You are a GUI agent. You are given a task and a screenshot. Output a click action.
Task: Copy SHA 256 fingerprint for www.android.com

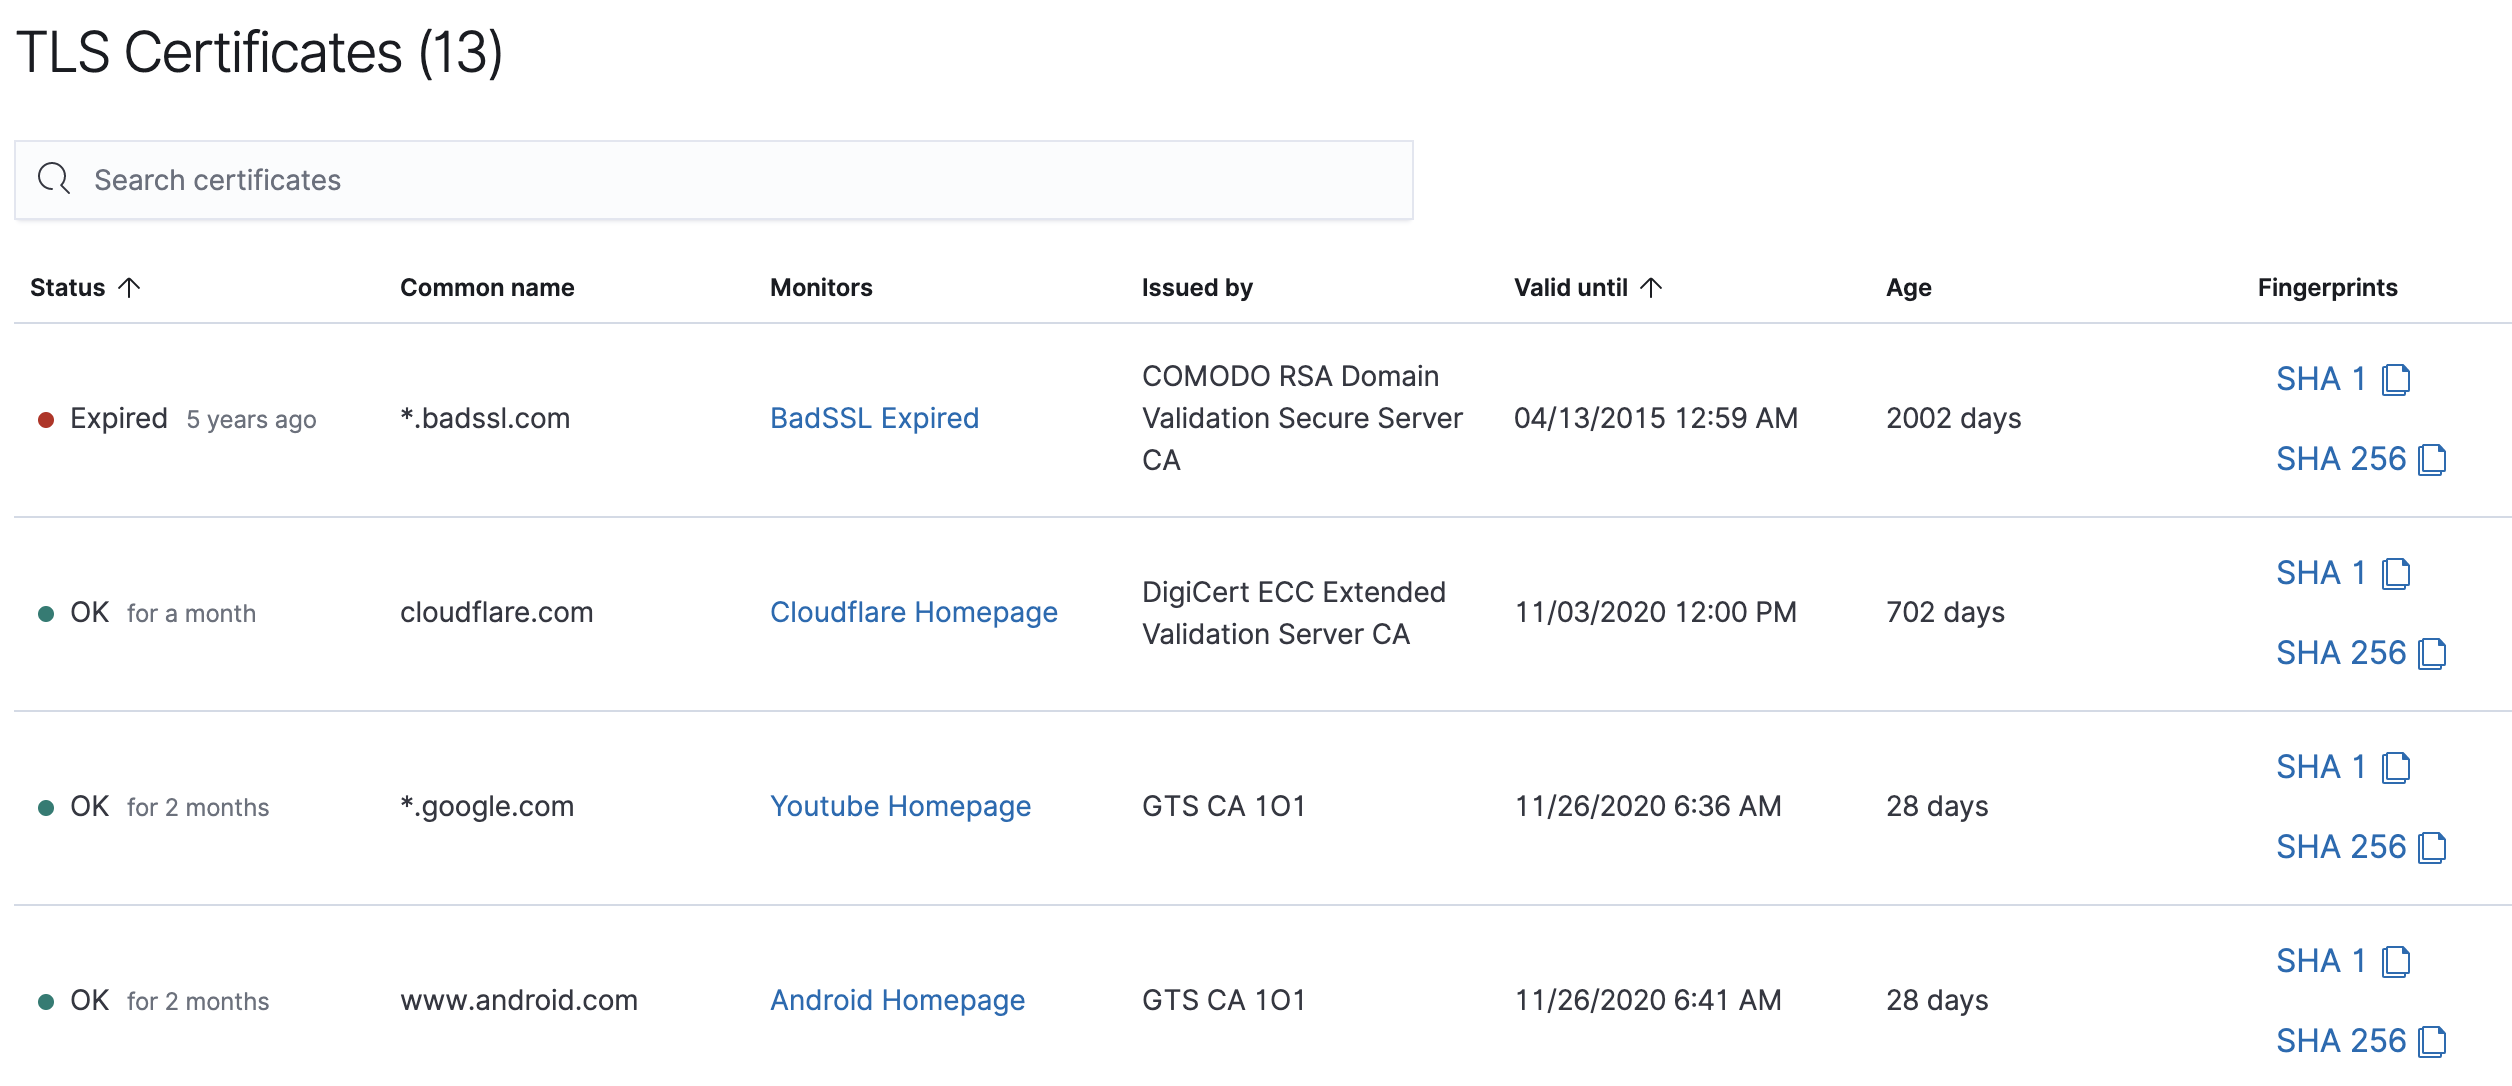(2433, 1040)
